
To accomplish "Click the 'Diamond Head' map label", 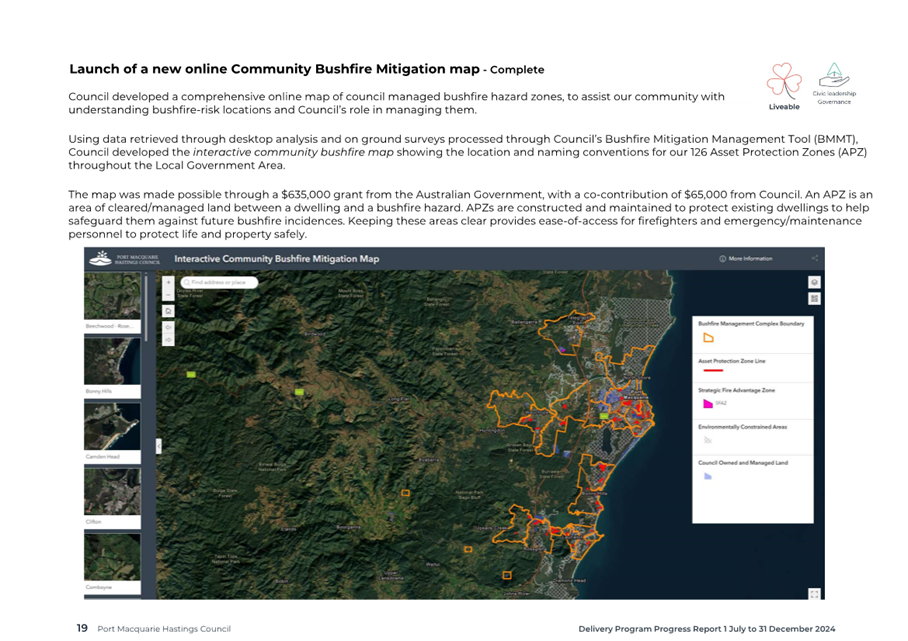I will tap(570, 580).
